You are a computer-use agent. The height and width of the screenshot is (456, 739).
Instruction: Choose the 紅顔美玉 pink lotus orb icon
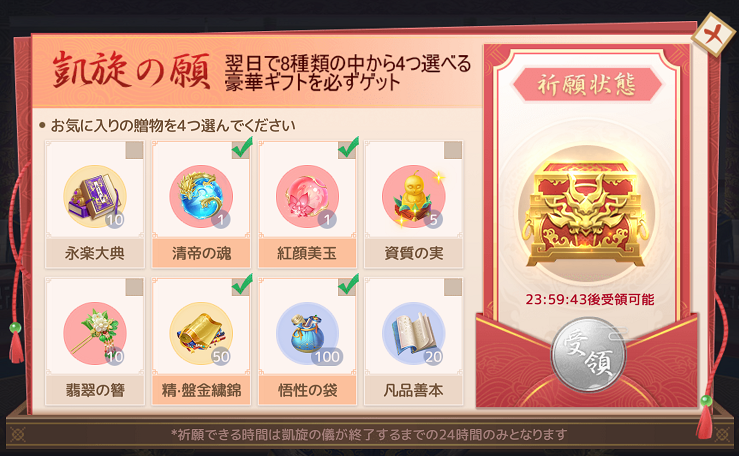pos(307,197)
